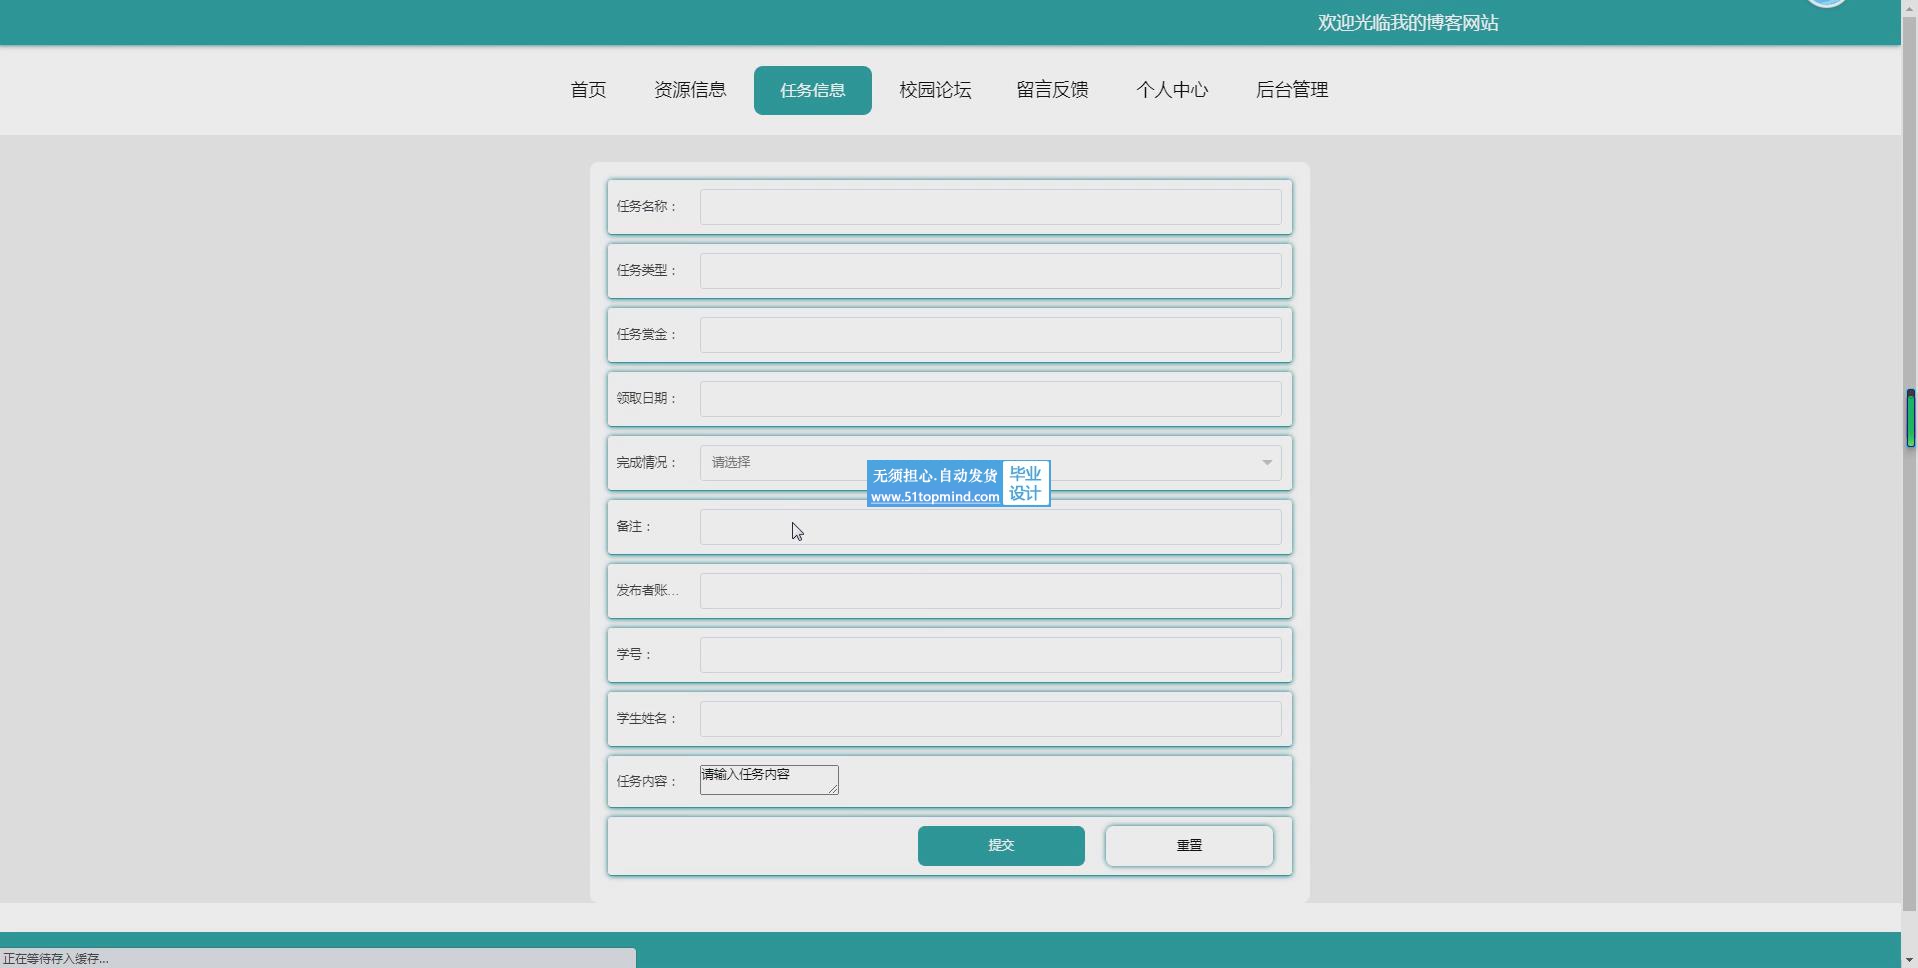The width and height of the screenshot is (1918, 968).
Task: Open 个人中心 personal center
Action: [1172, 90]
